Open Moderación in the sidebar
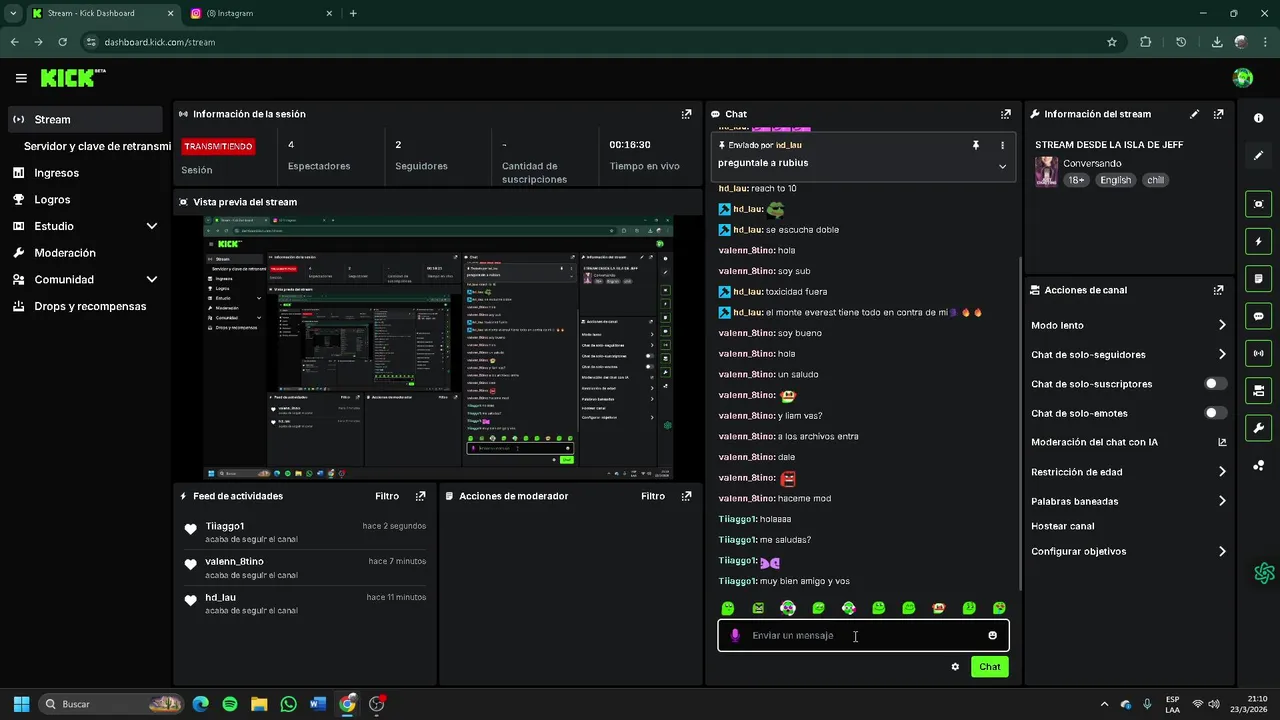Screen dimensions: 1280x720 point(86,253)
